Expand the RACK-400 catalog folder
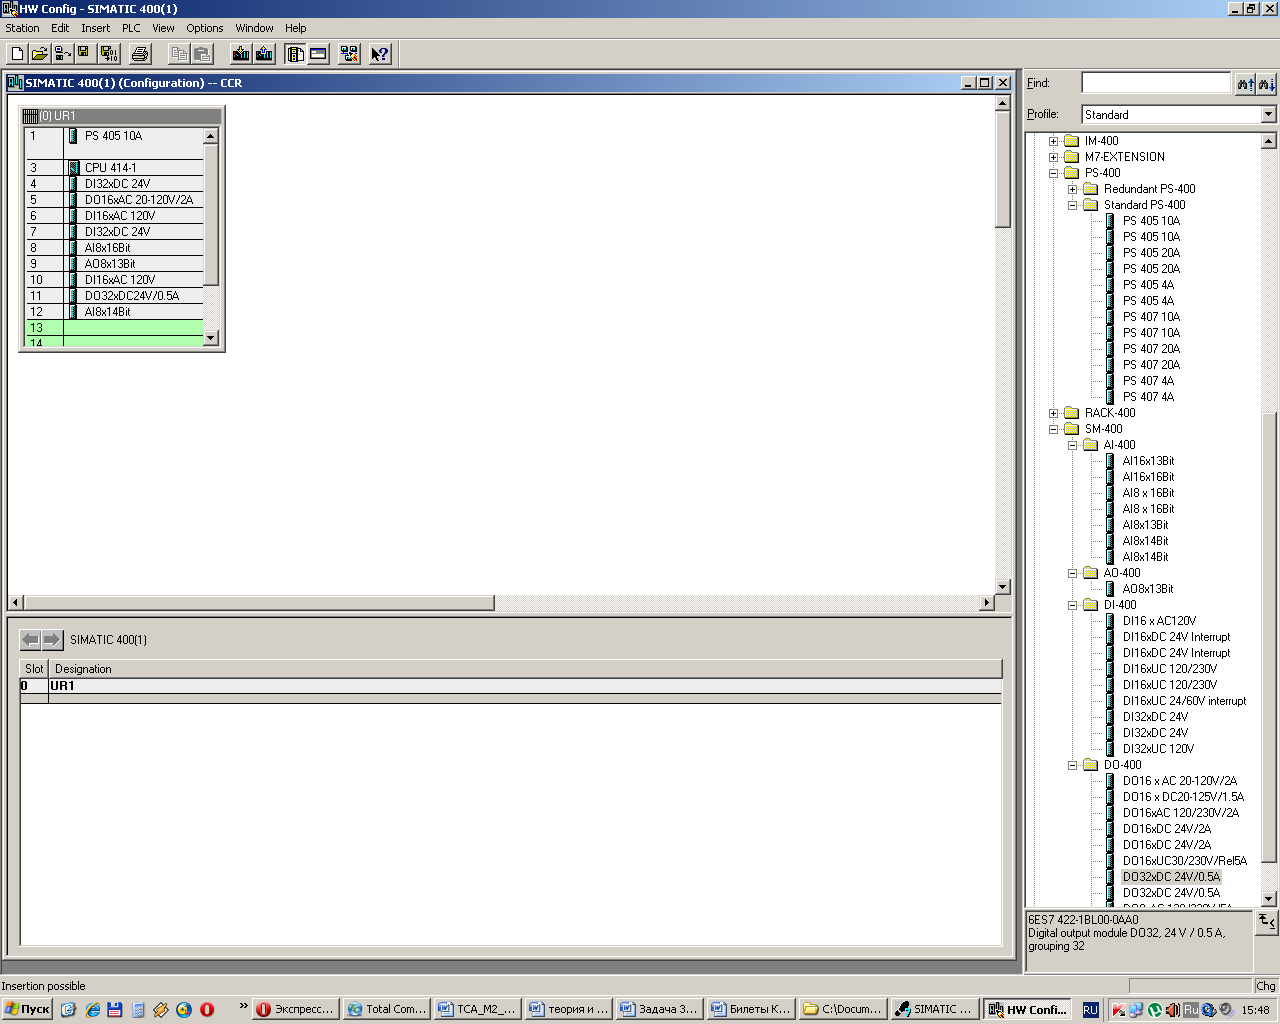 [x=1053, y=413]
